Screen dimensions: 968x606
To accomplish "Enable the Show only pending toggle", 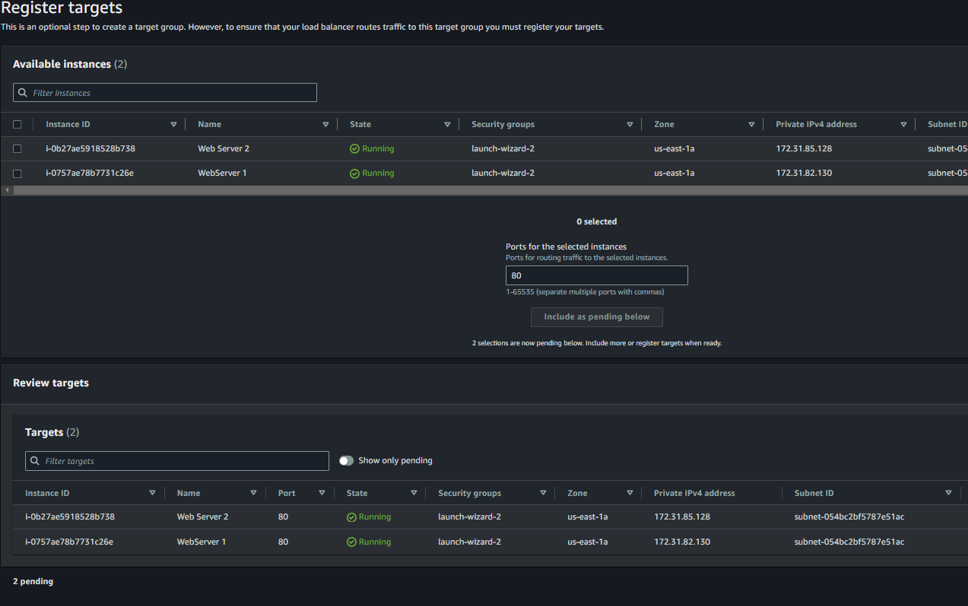I will point(346,460).
